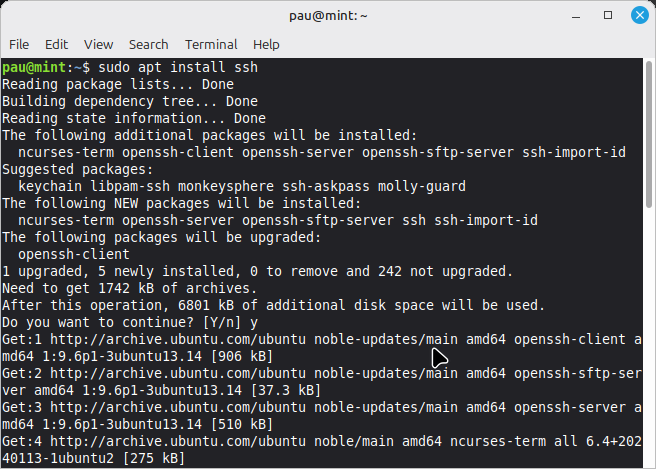
Task: Open the Search menu
Action: point(148,44)
